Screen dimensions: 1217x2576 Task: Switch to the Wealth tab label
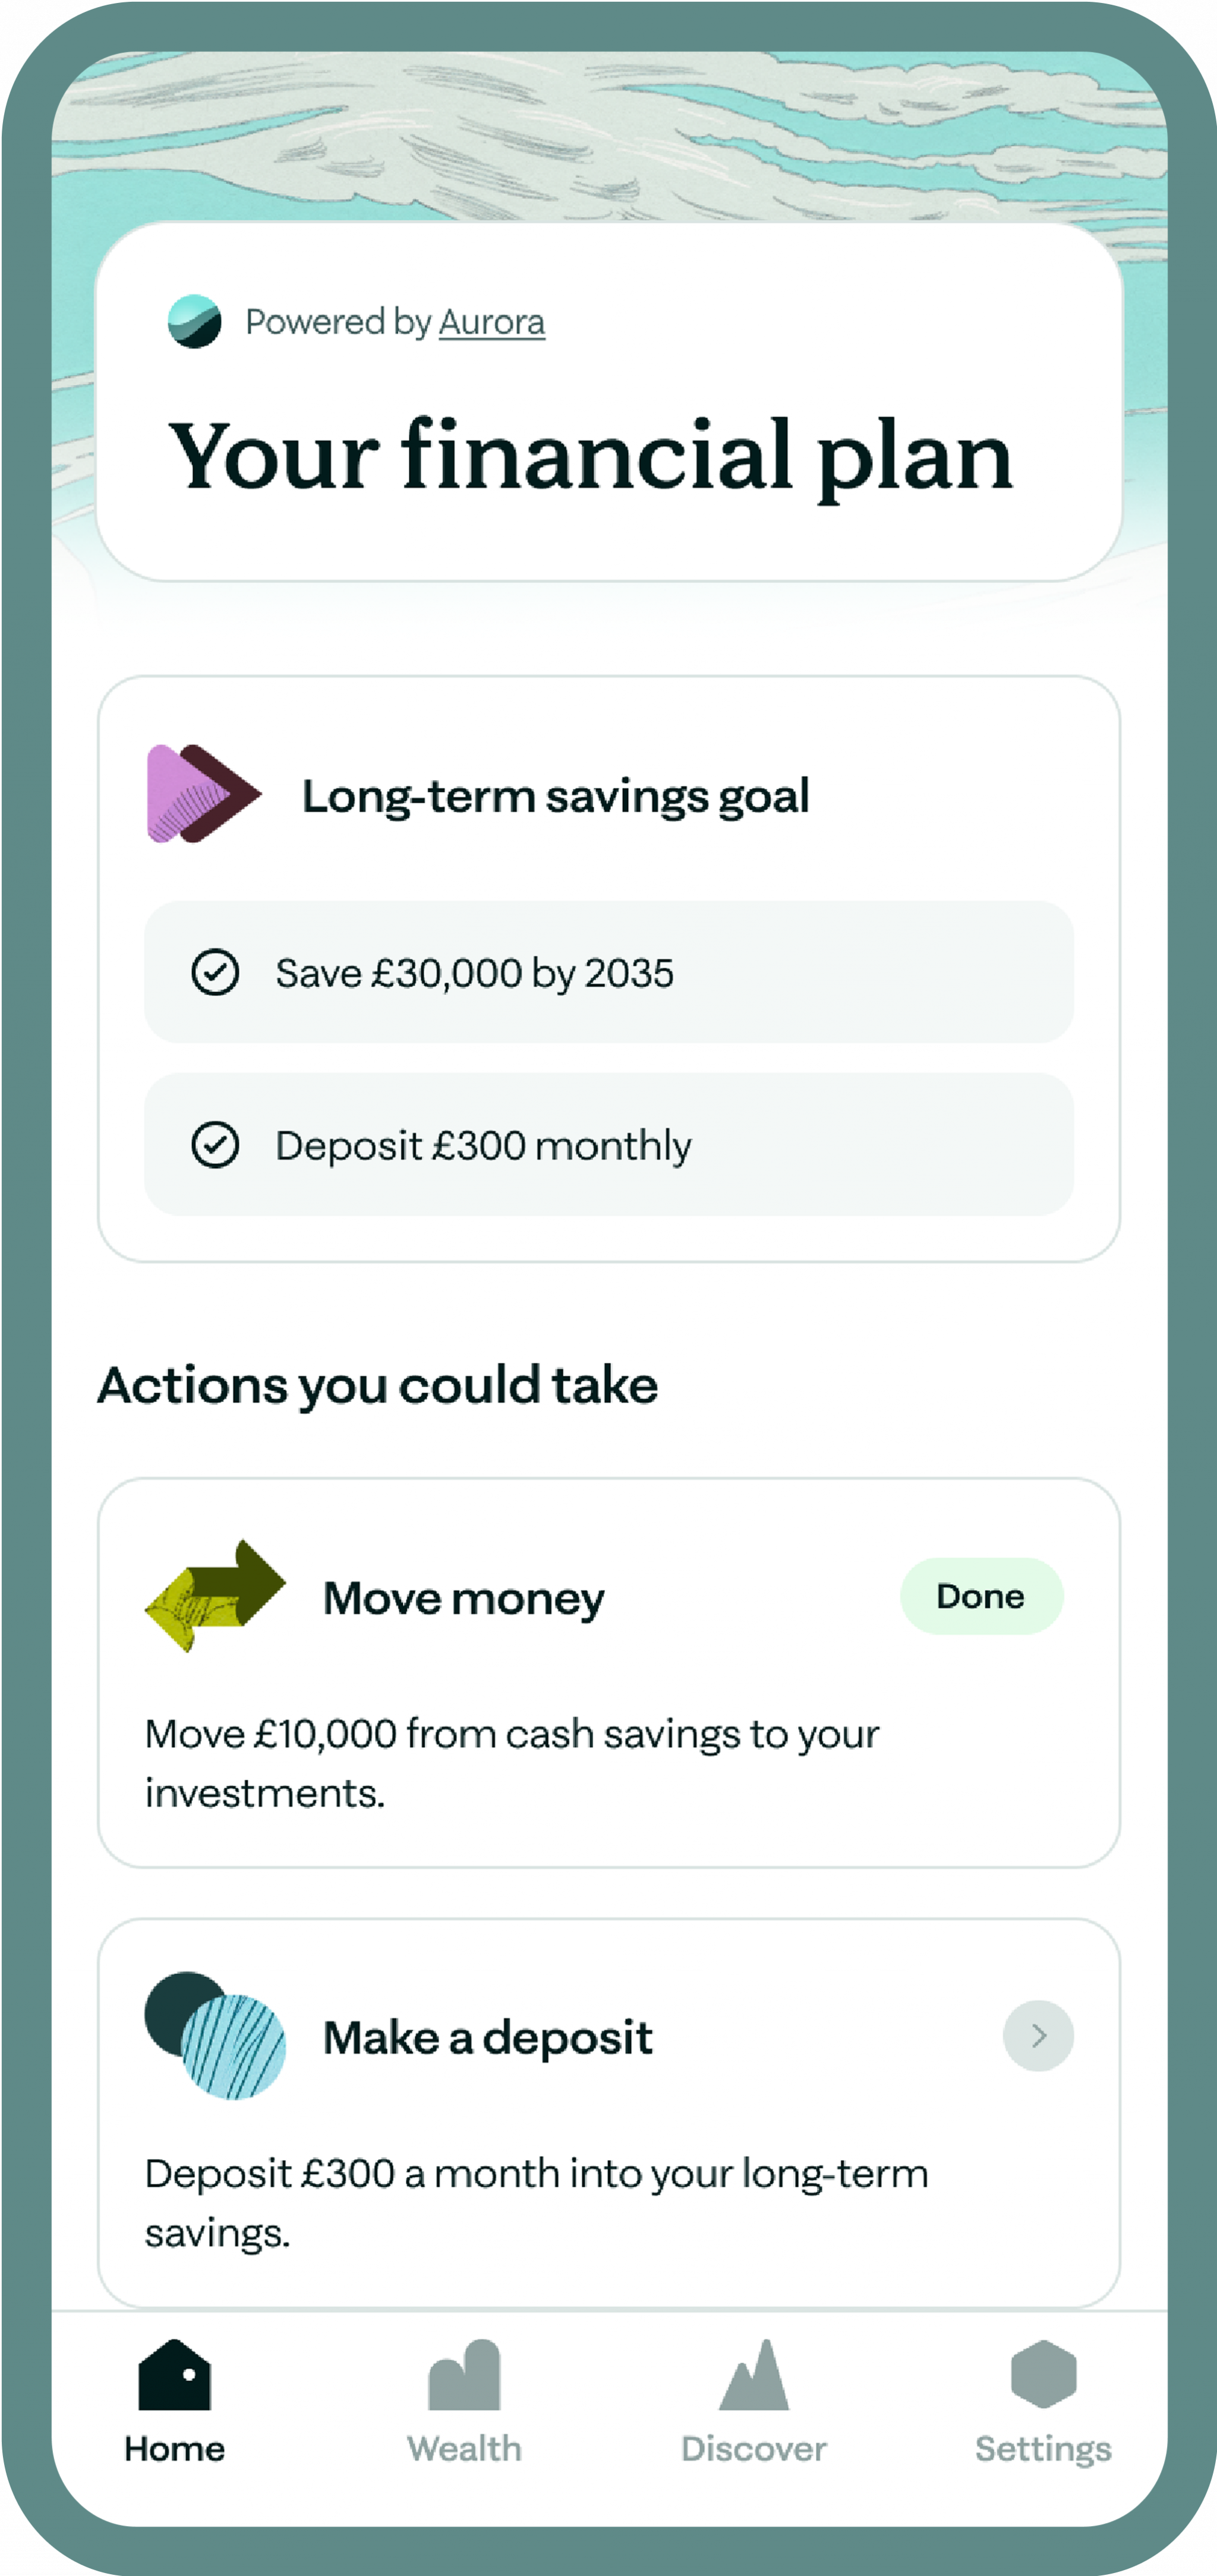point(464,2449)
